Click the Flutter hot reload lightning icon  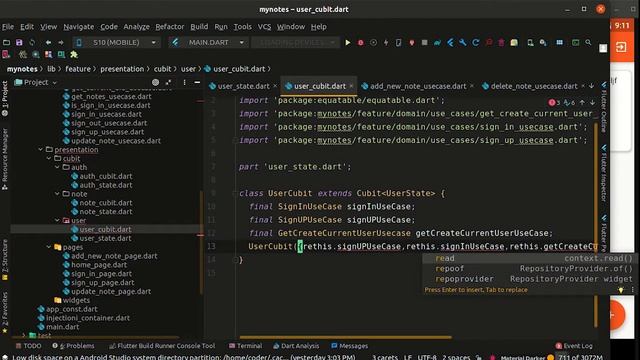[386, 42]
